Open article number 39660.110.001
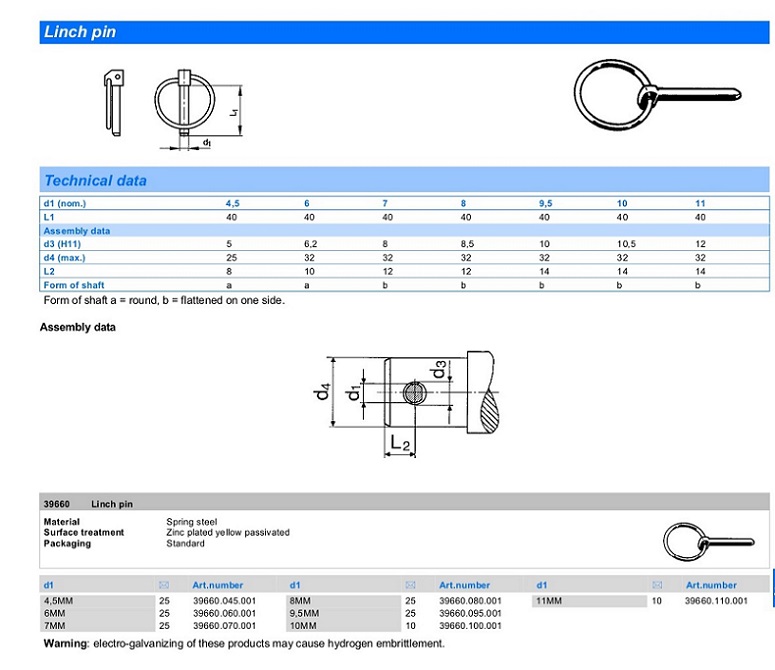Viewport: 775px width, 670px height. click(x=716, y=600)
